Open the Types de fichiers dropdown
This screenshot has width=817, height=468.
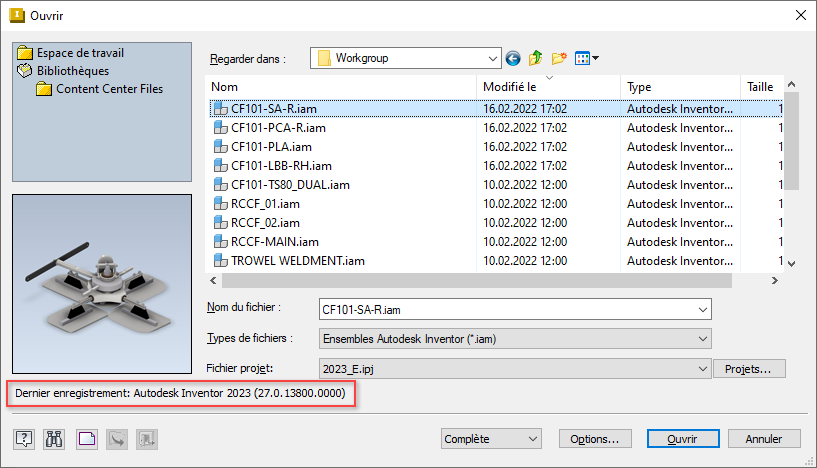click(702, 339)
